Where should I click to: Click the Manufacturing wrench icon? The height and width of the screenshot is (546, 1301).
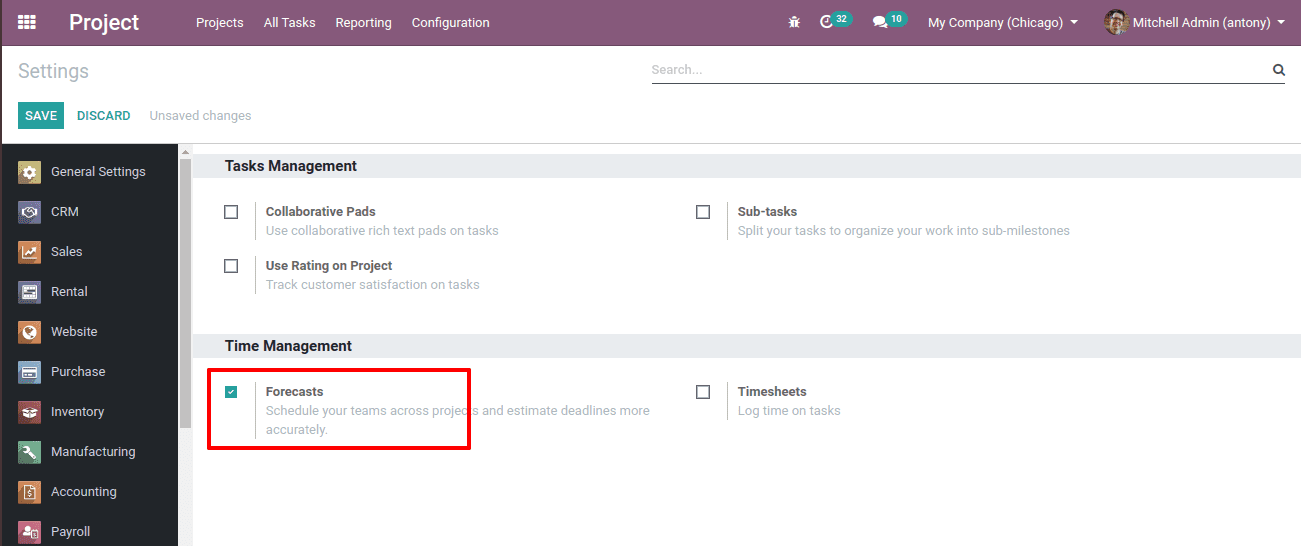tap(30, 452)
